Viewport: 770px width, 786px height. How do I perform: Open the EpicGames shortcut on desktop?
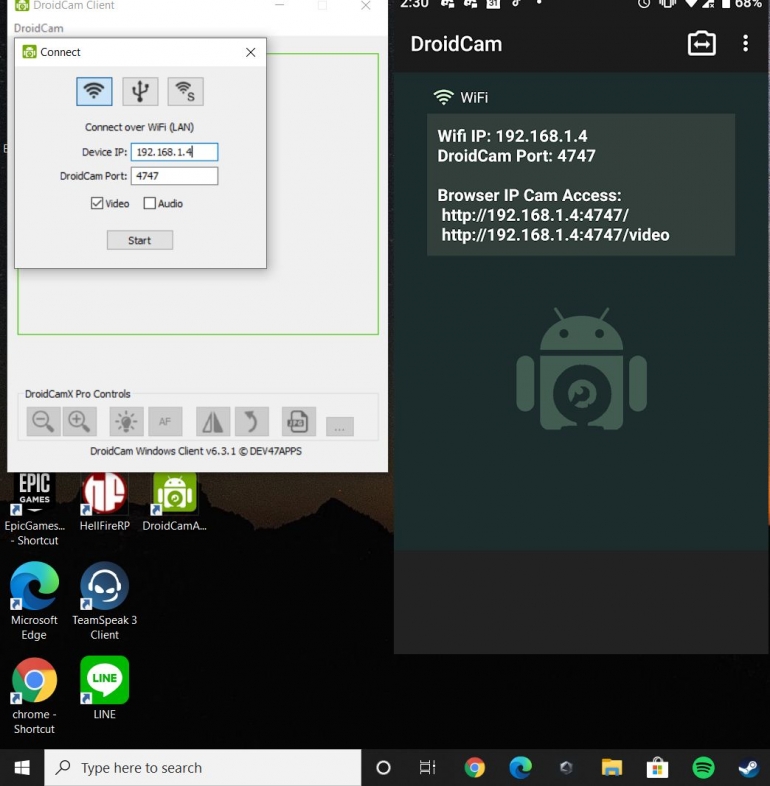coord(35,509)
